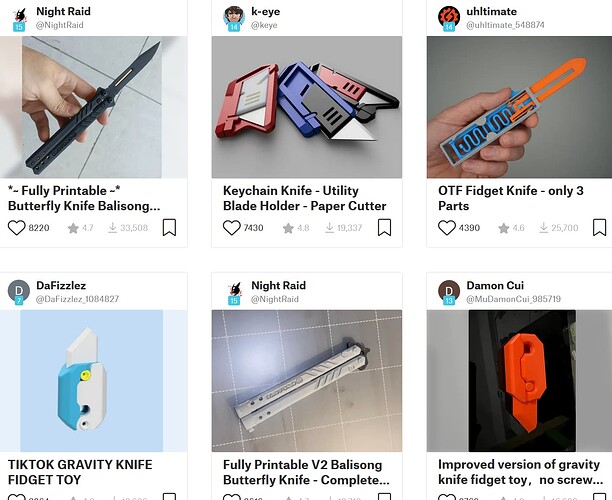Bookmark the Keychain Knife Paper Cutter model
This screenshot has width=612, height=500.
pos(384,228)
